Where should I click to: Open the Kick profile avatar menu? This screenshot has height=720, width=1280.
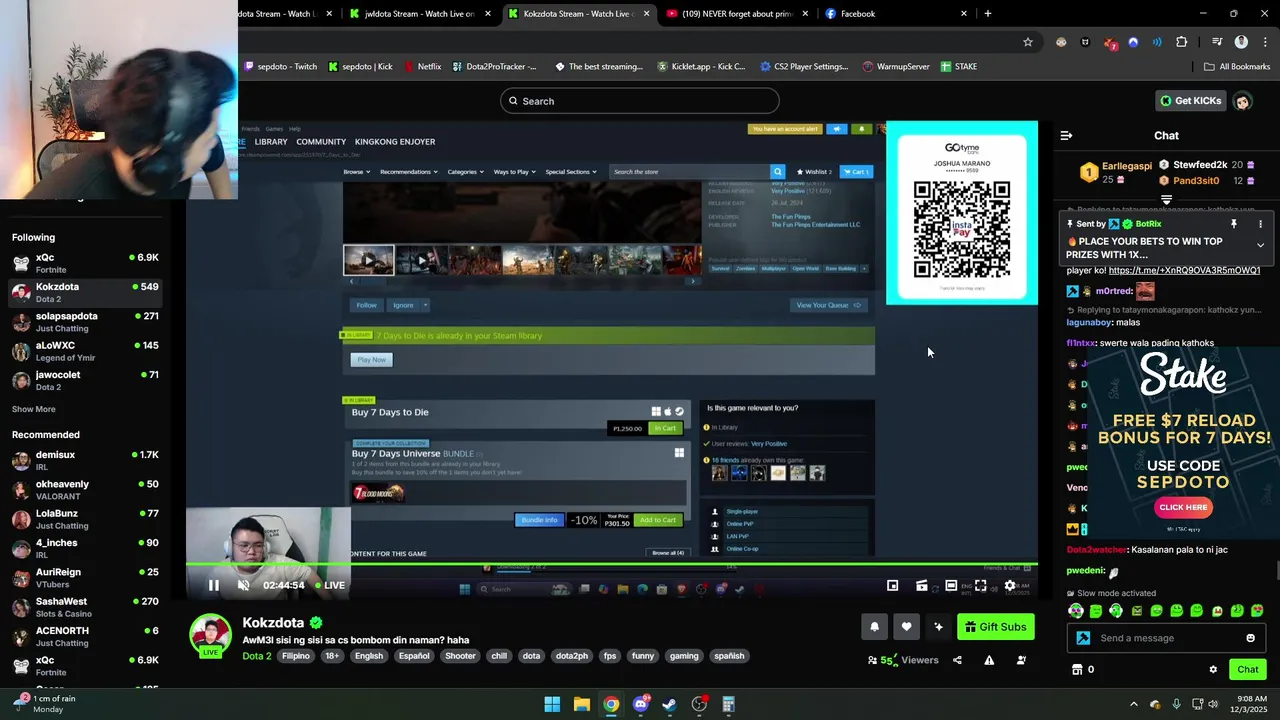click(1242, 101)
